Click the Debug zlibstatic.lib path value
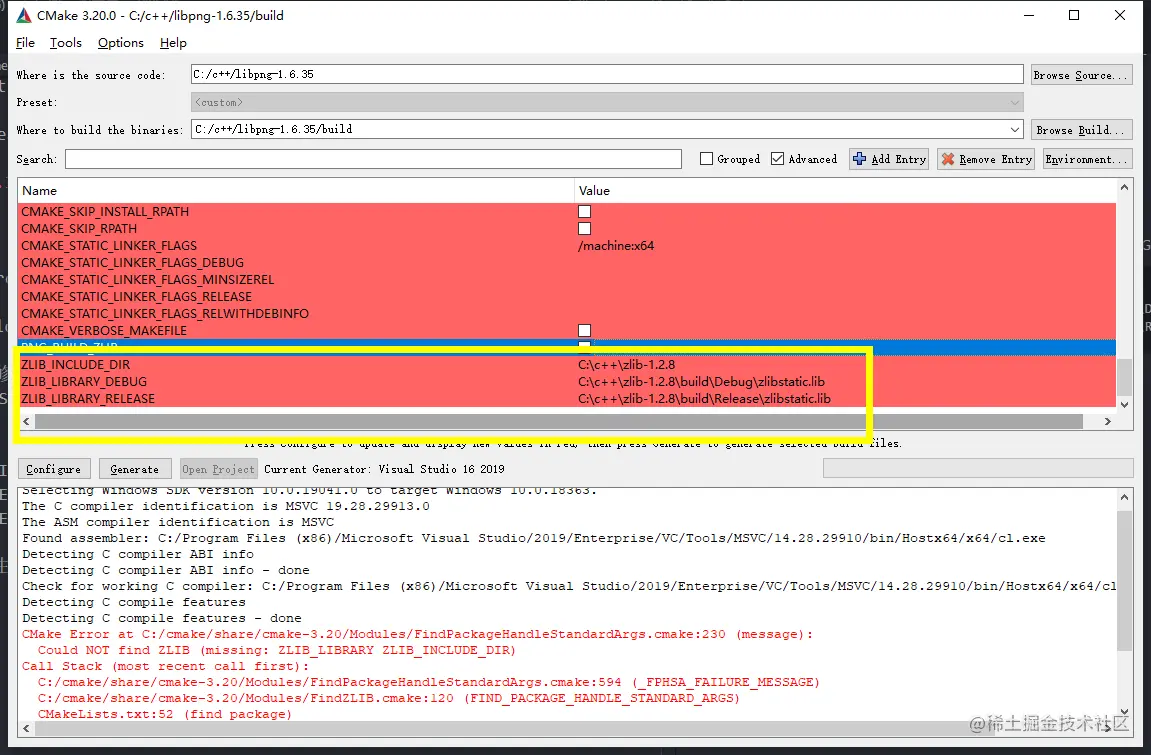The height and width of the screenshot is (755, 1151). click(x=701, y=382)
